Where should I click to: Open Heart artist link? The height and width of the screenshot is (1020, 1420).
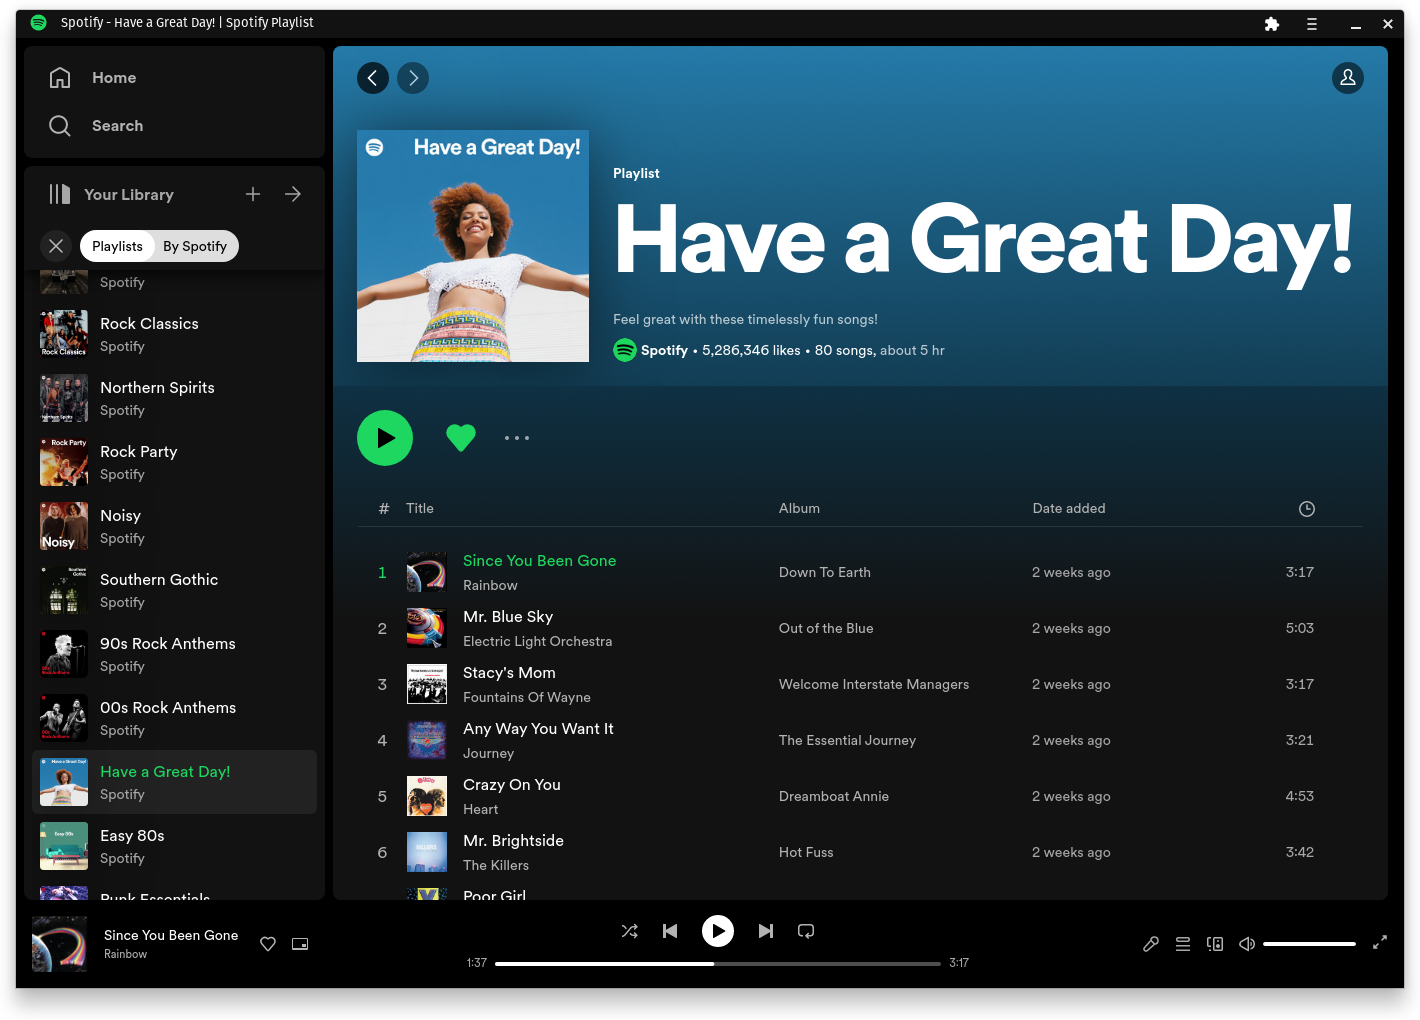click(x=480, y=810)
